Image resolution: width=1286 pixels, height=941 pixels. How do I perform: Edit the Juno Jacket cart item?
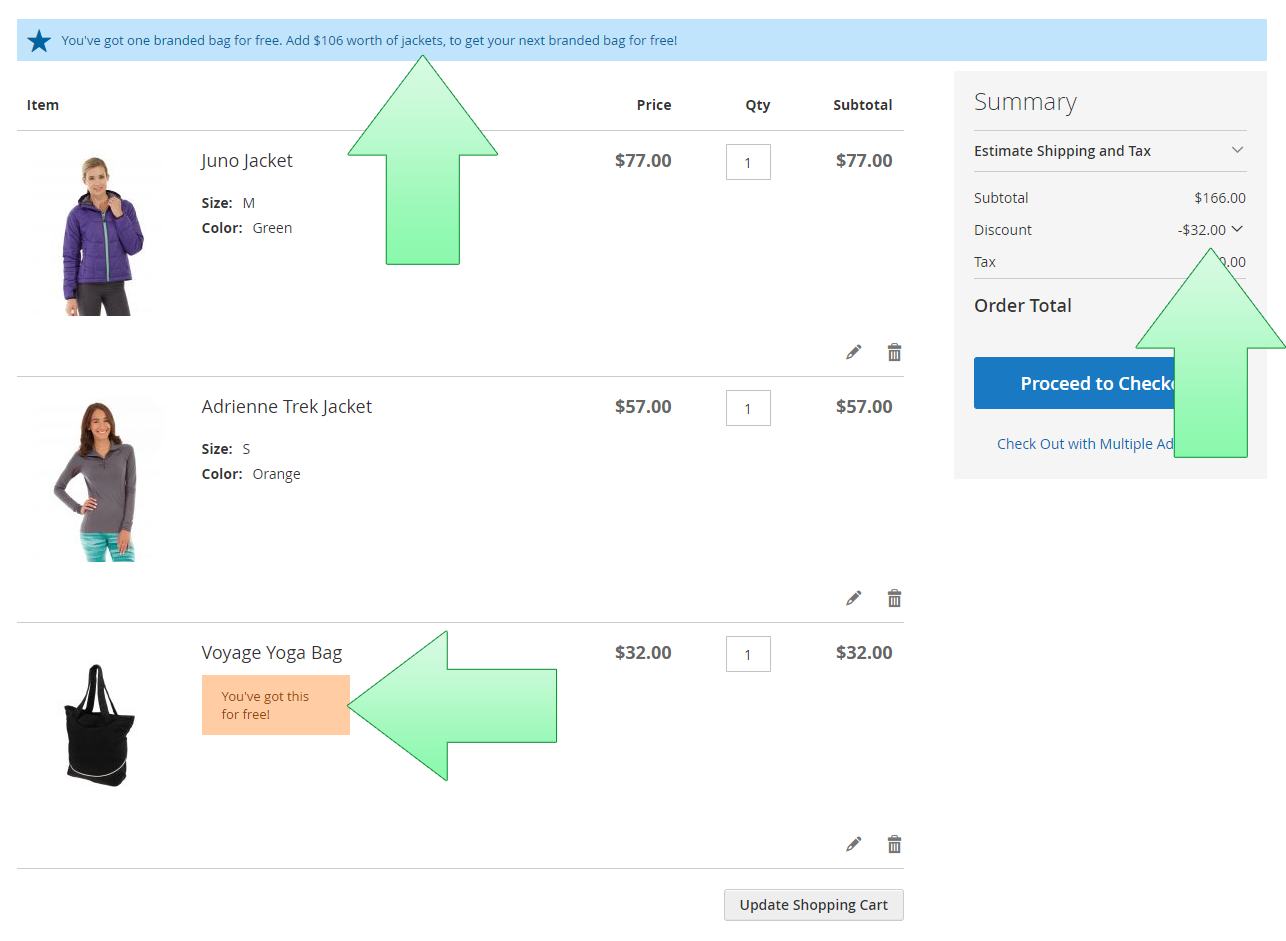[x=853, y=352]
